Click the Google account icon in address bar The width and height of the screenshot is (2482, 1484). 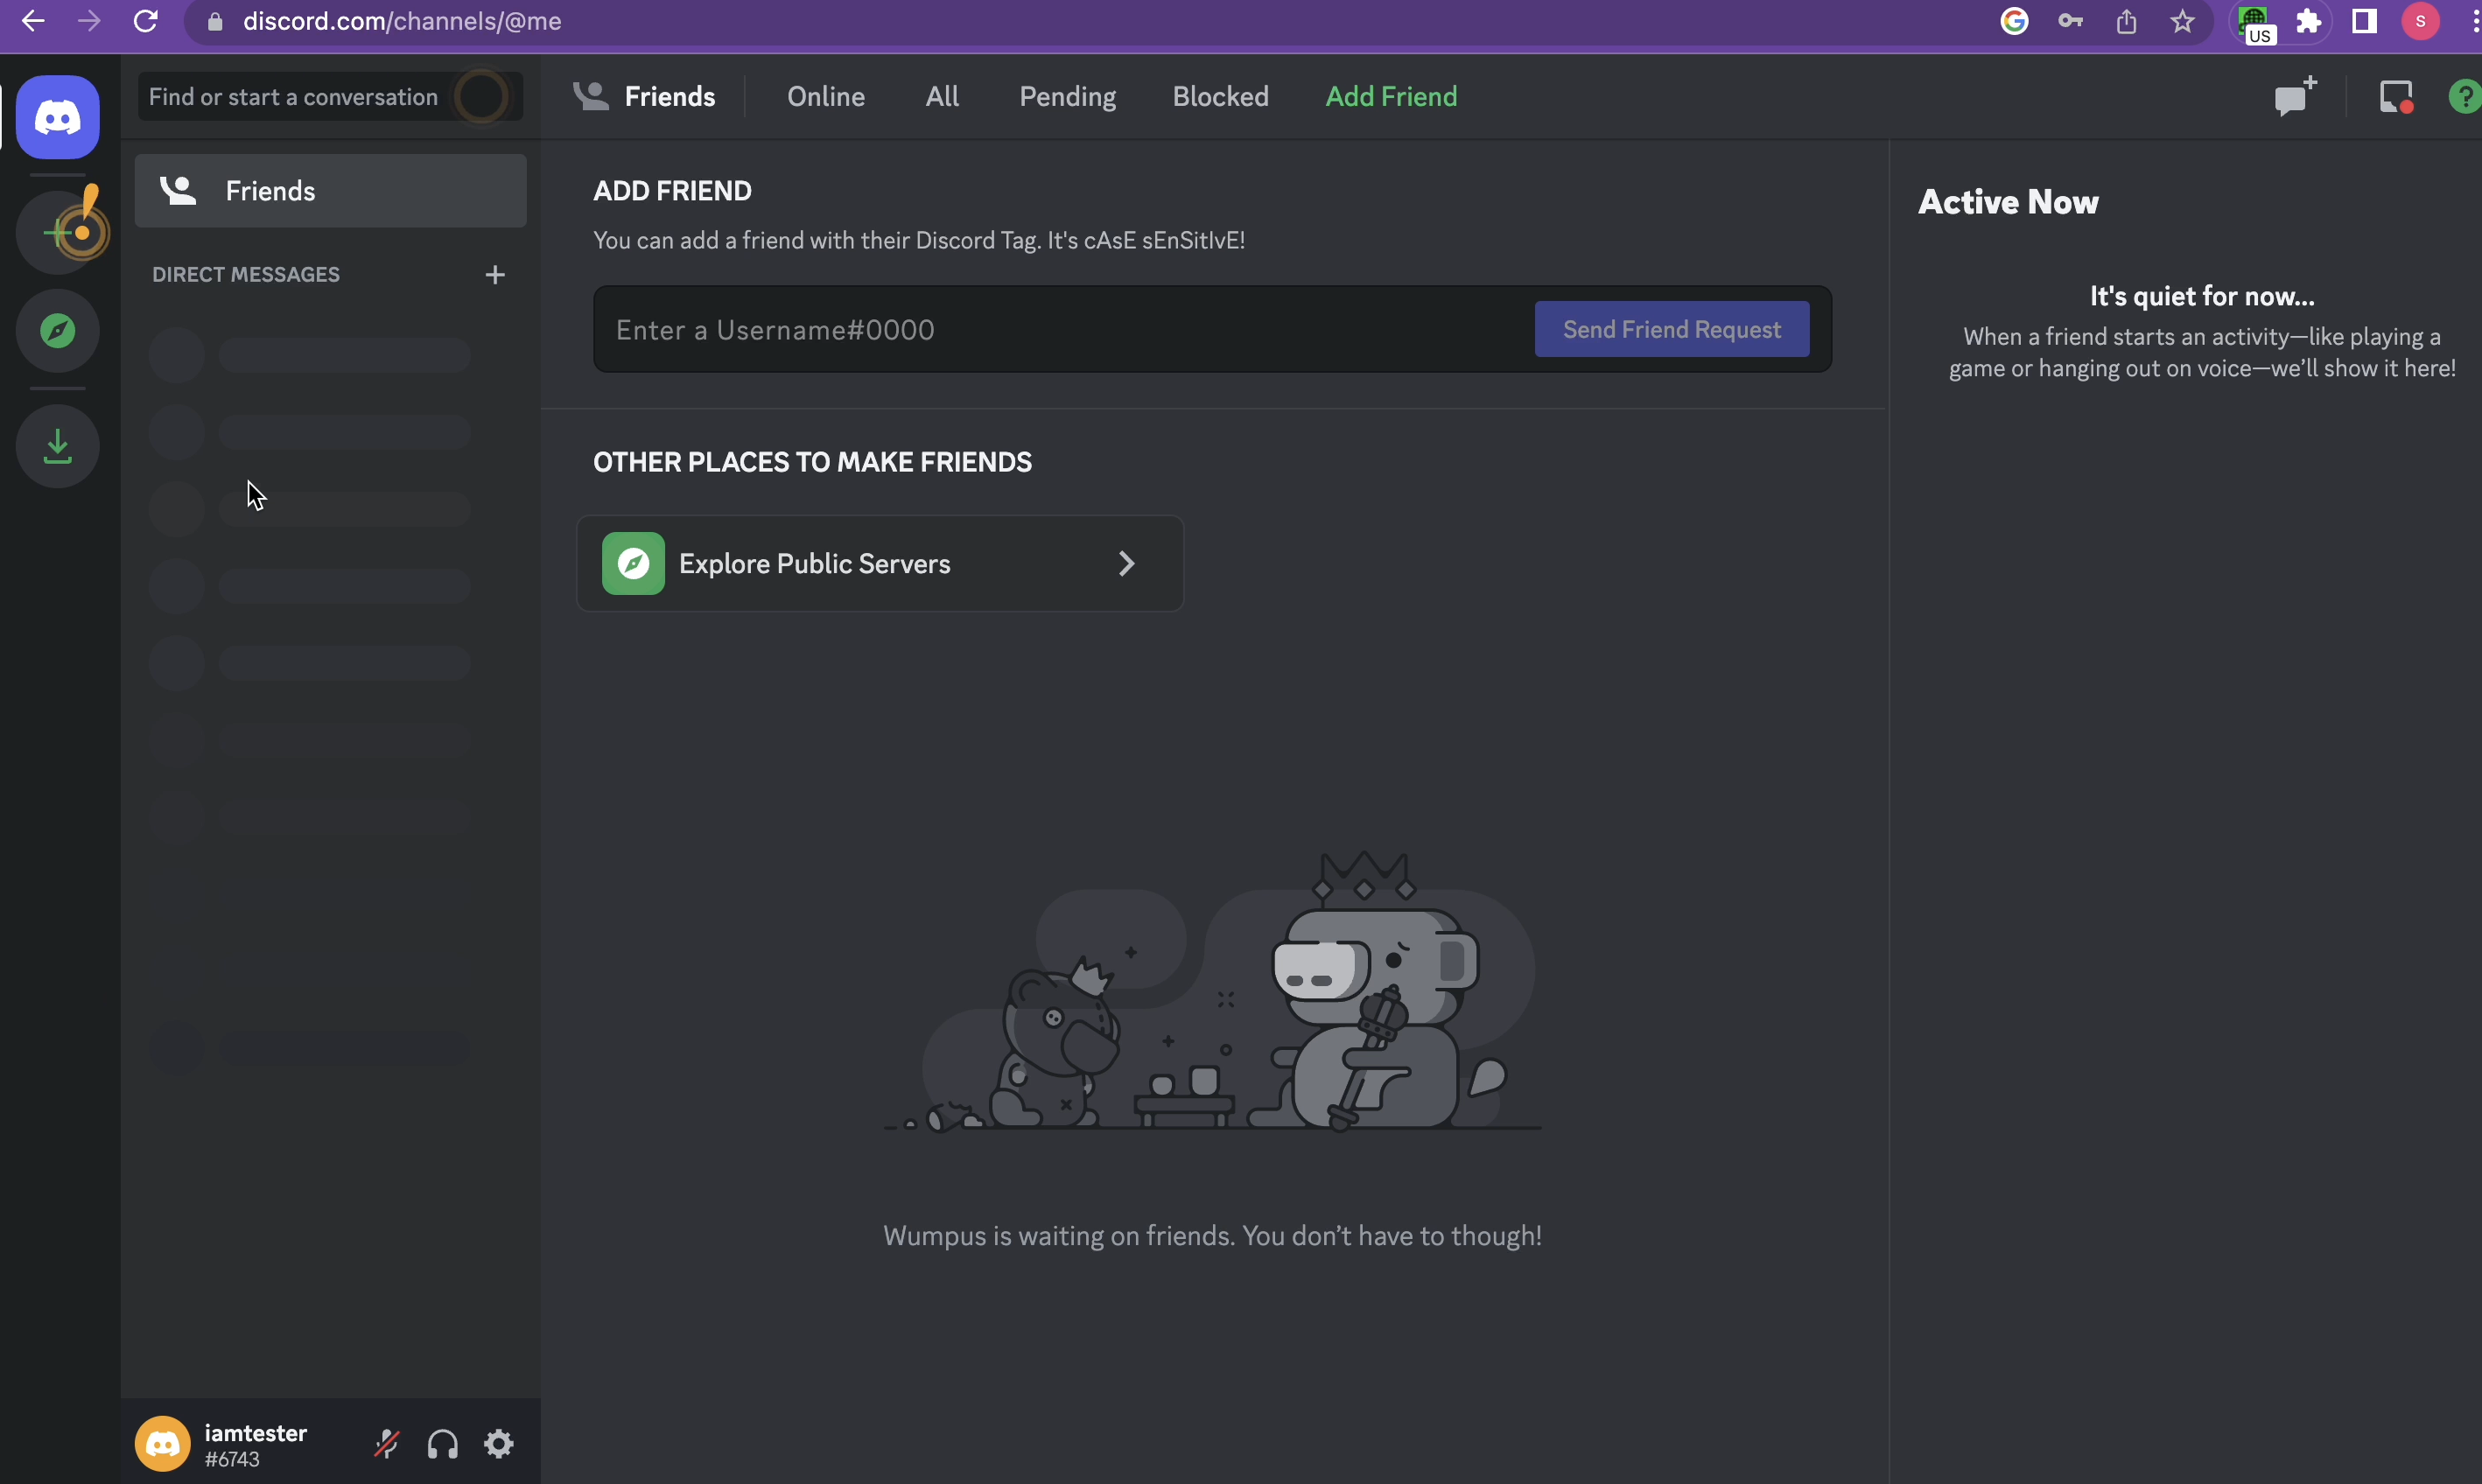(x=2014, y=21)
